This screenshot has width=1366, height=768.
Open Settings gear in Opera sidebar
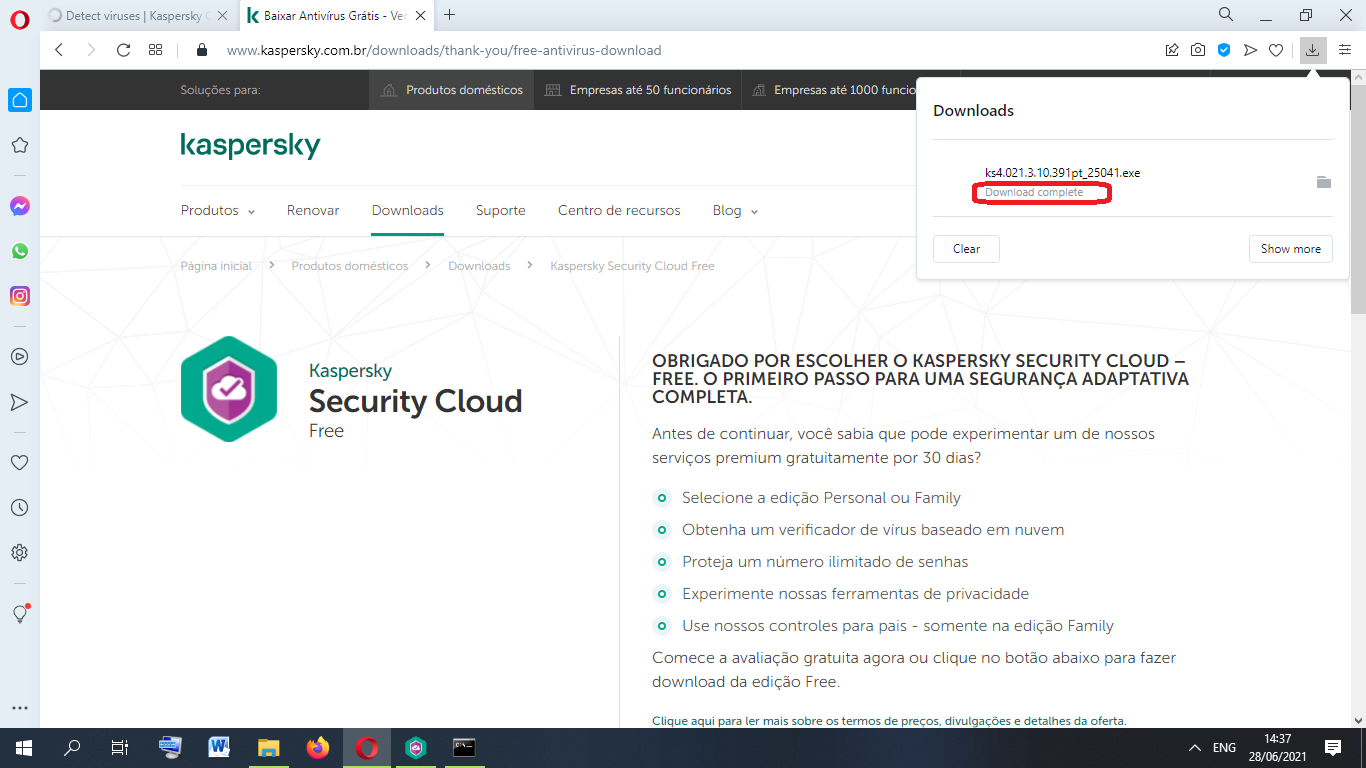(x=19, y=553)
